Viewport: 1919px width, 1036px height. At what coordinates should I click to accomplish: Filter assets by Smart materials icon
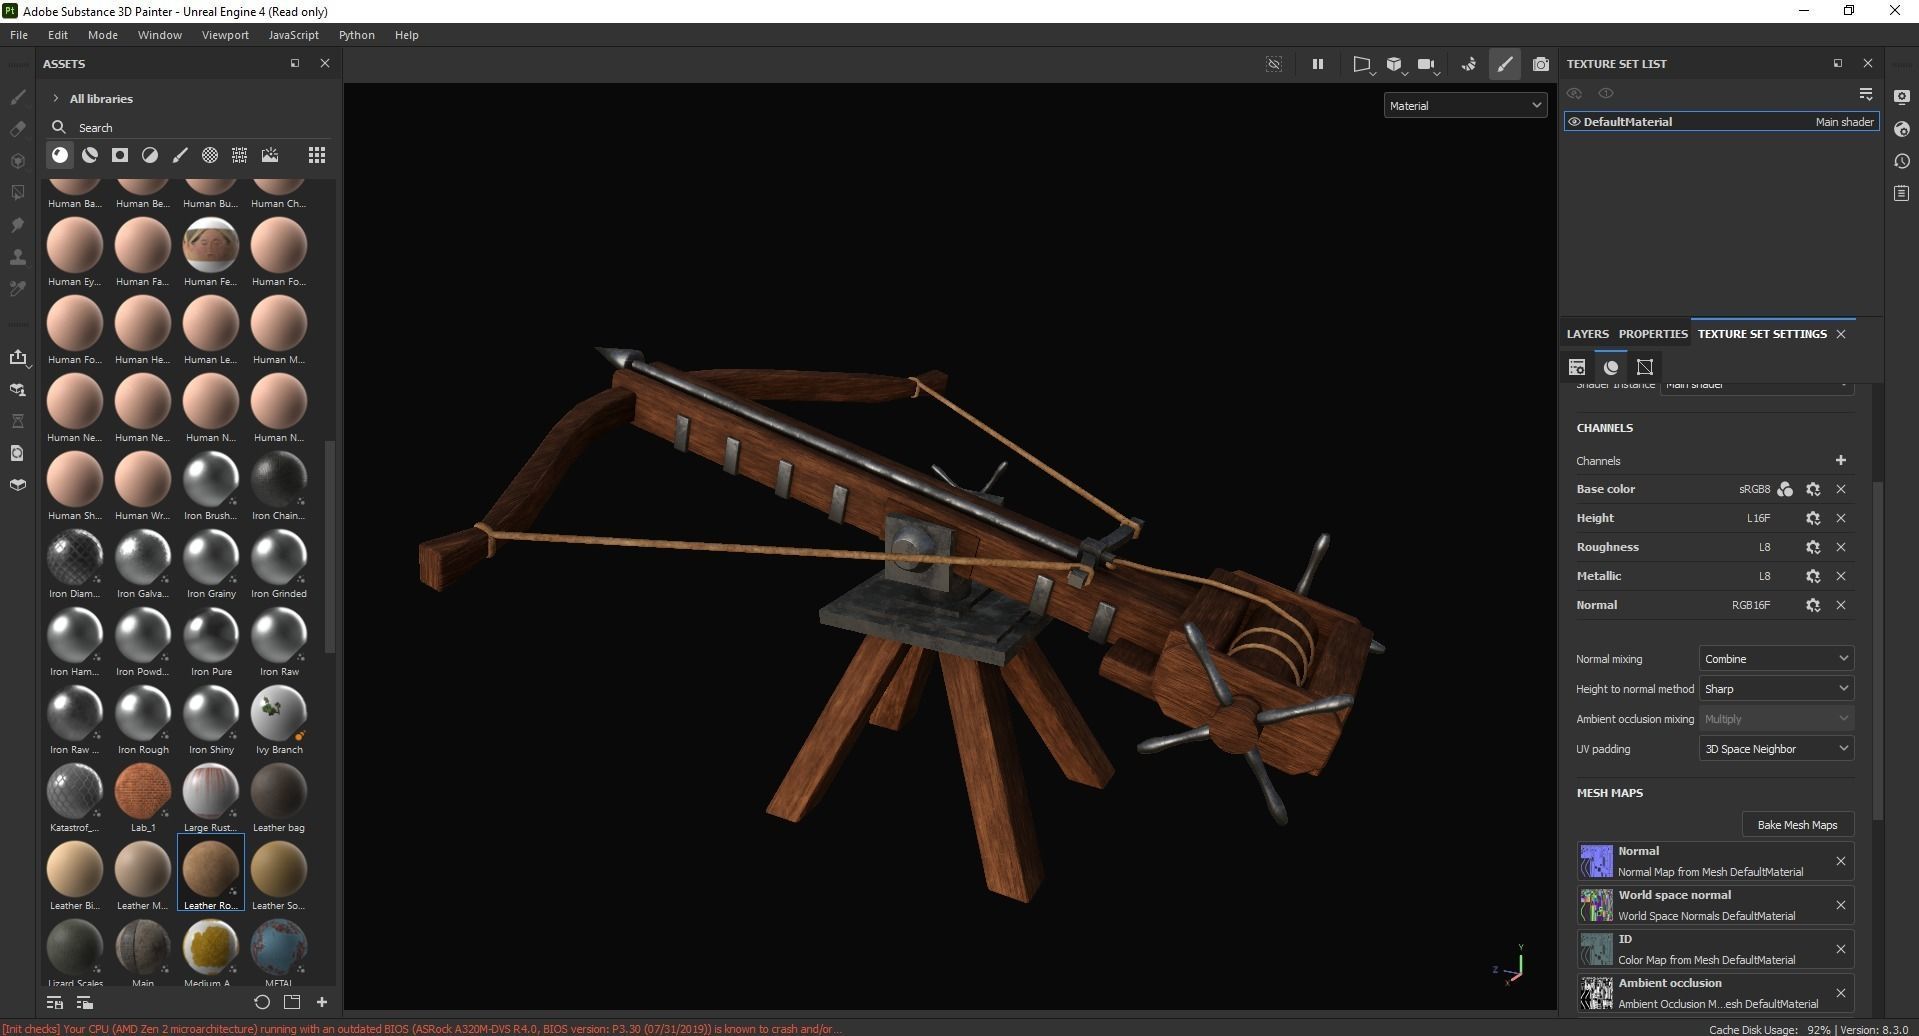[90, 155]
